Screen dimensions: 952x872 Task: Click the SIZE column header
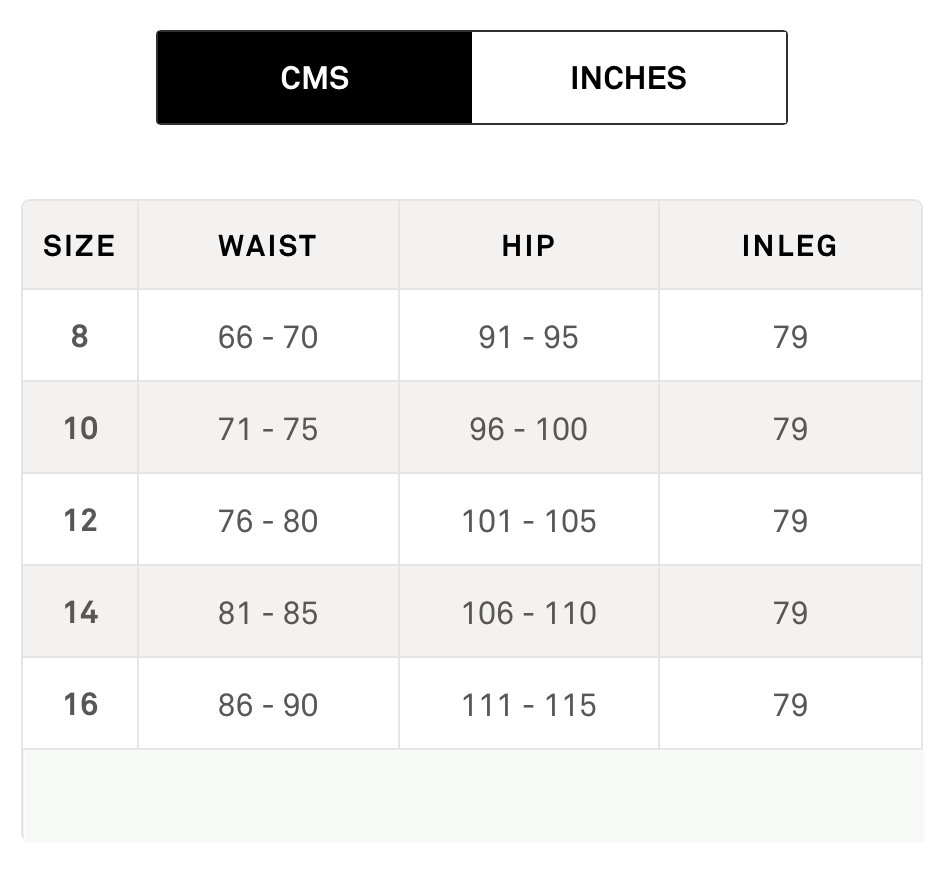[79, 246]
